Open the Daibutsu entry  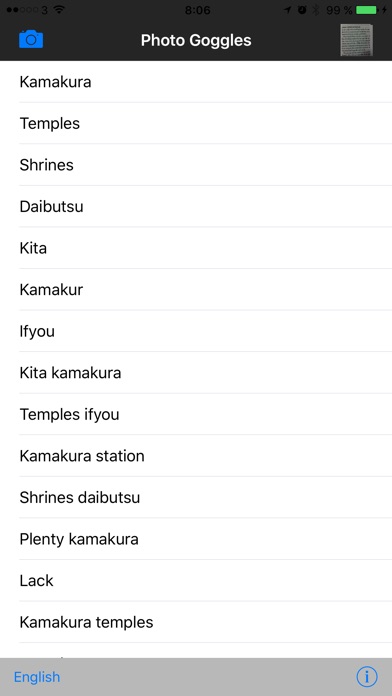196,206
